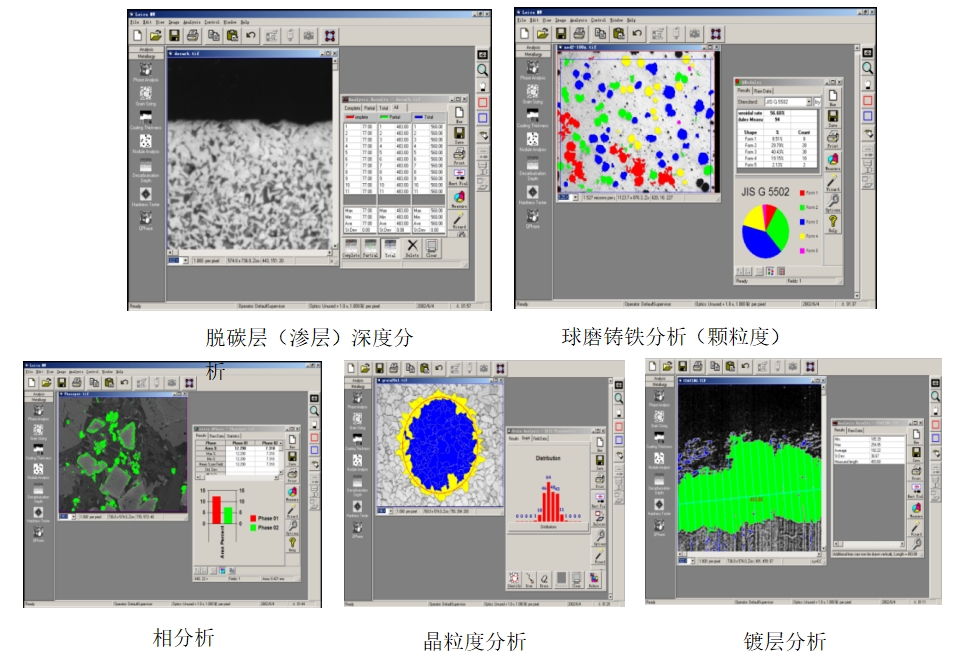
Task: Open zoom dropdown under the colored nodule image
Action: coord(576,197)
